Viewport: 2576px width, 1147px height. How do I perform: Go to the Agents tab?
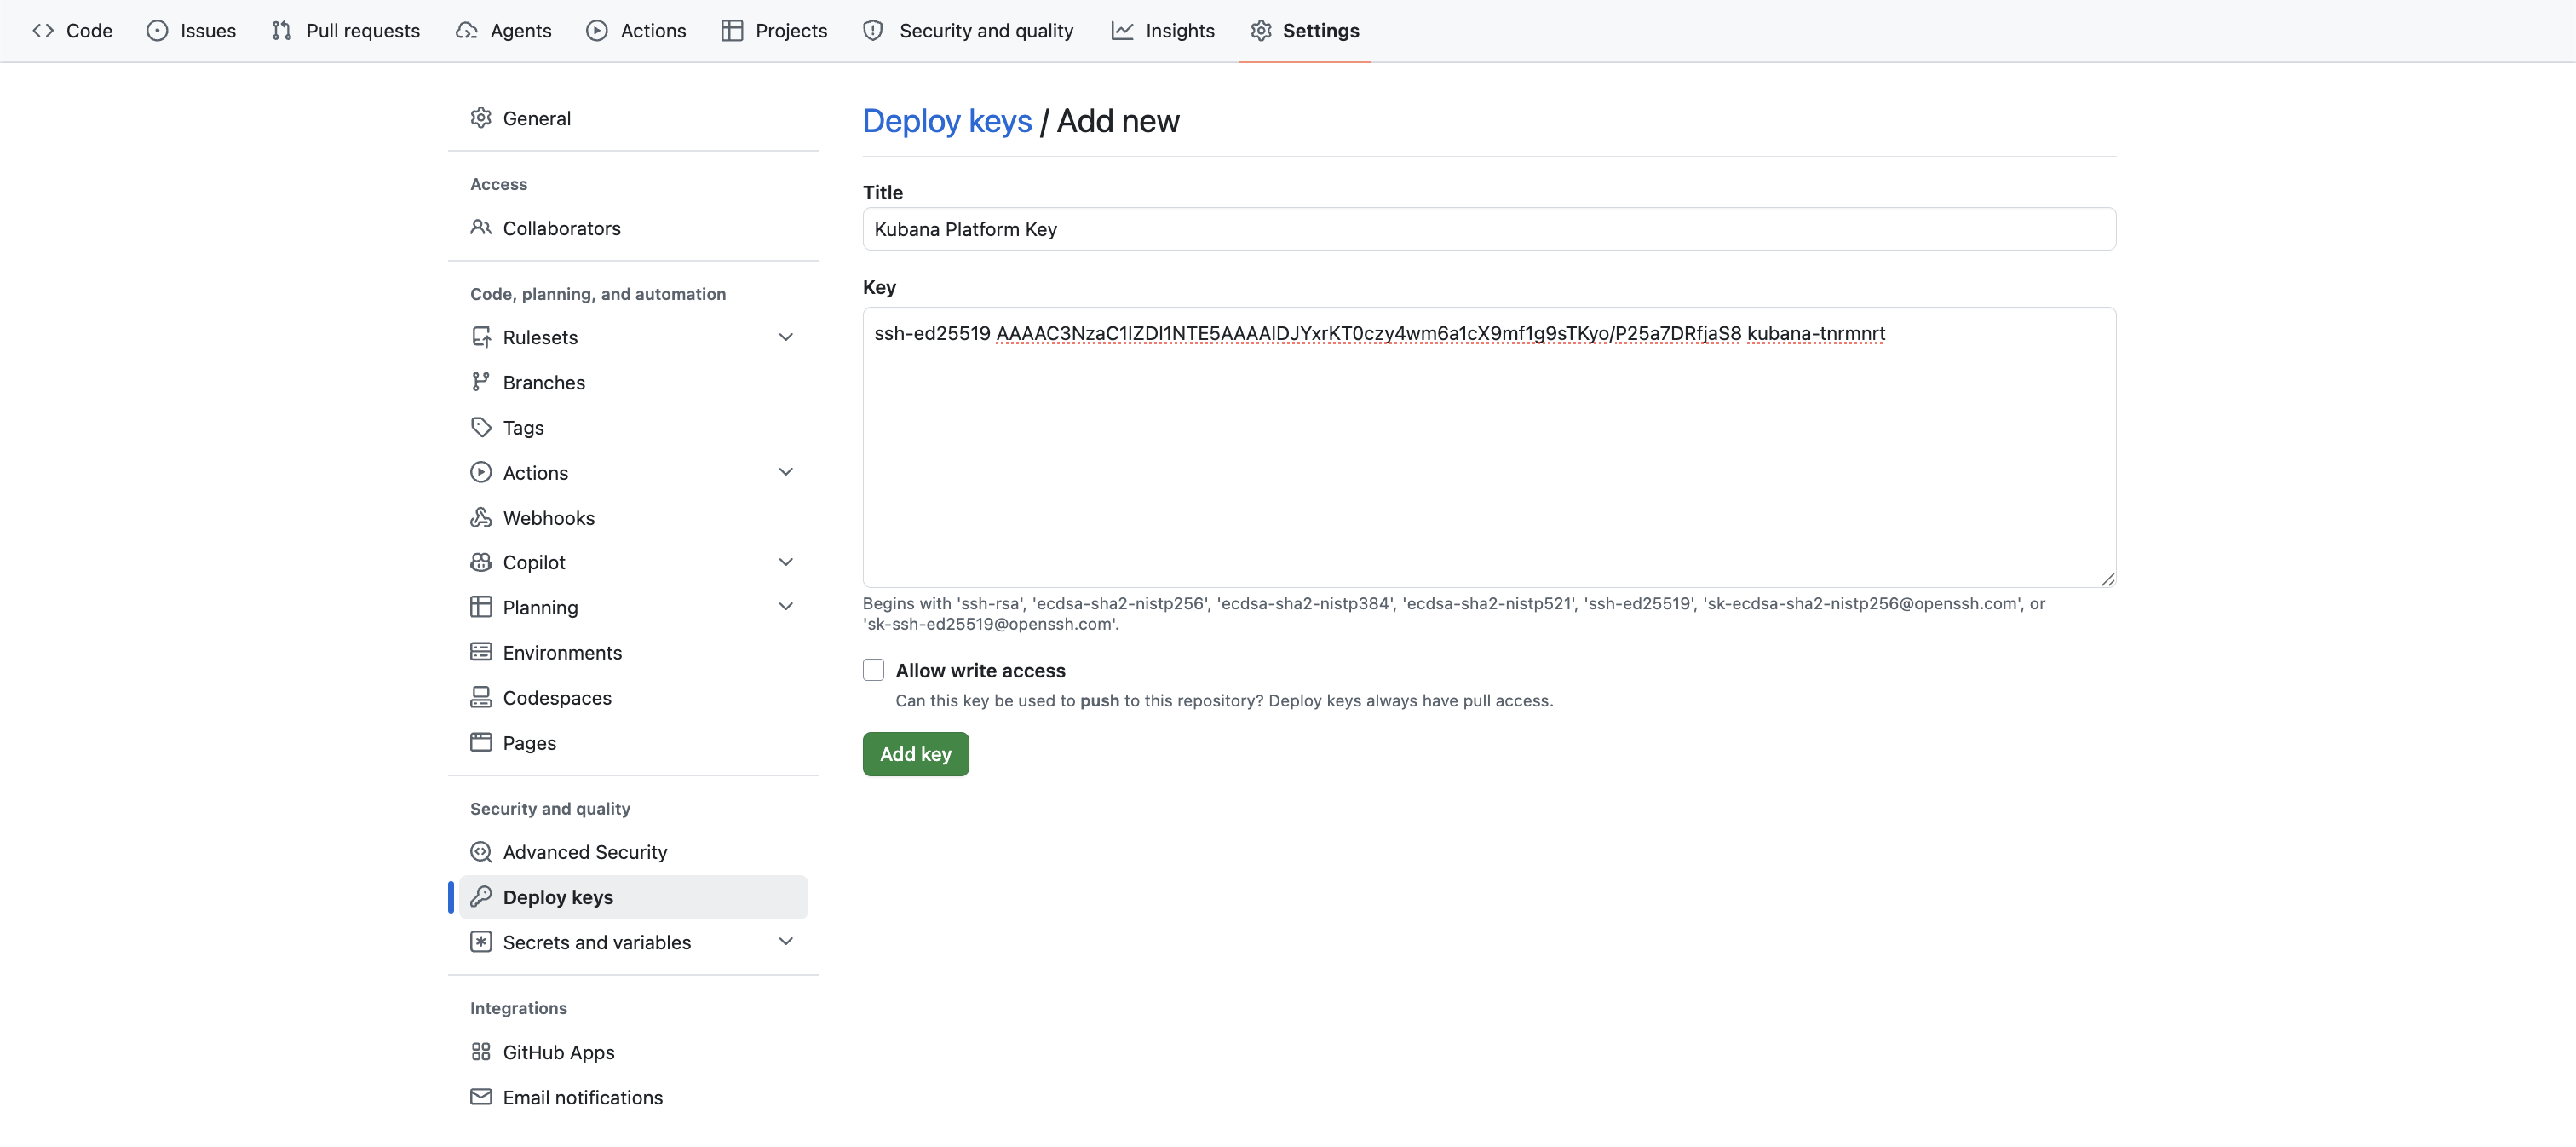coord(504,31)
